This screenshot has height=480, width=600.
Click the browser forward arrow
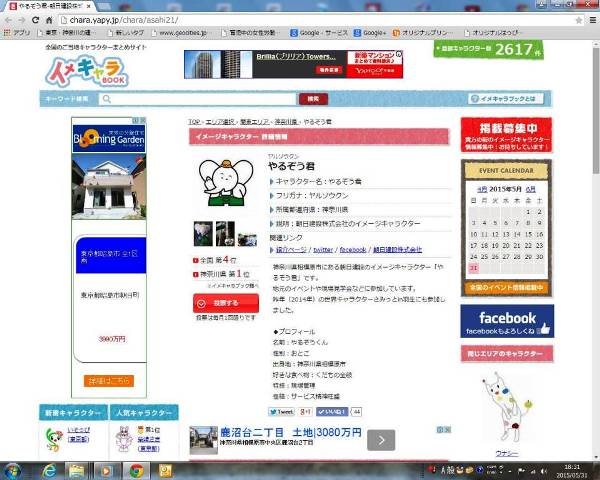(x=21, y=20)
